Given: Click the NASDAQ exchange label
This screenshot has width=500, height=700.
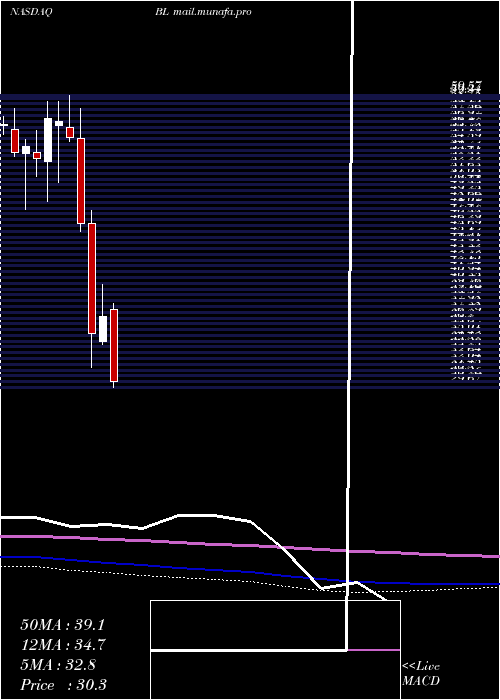Looking at the screenshot, I should click(31, 12).
